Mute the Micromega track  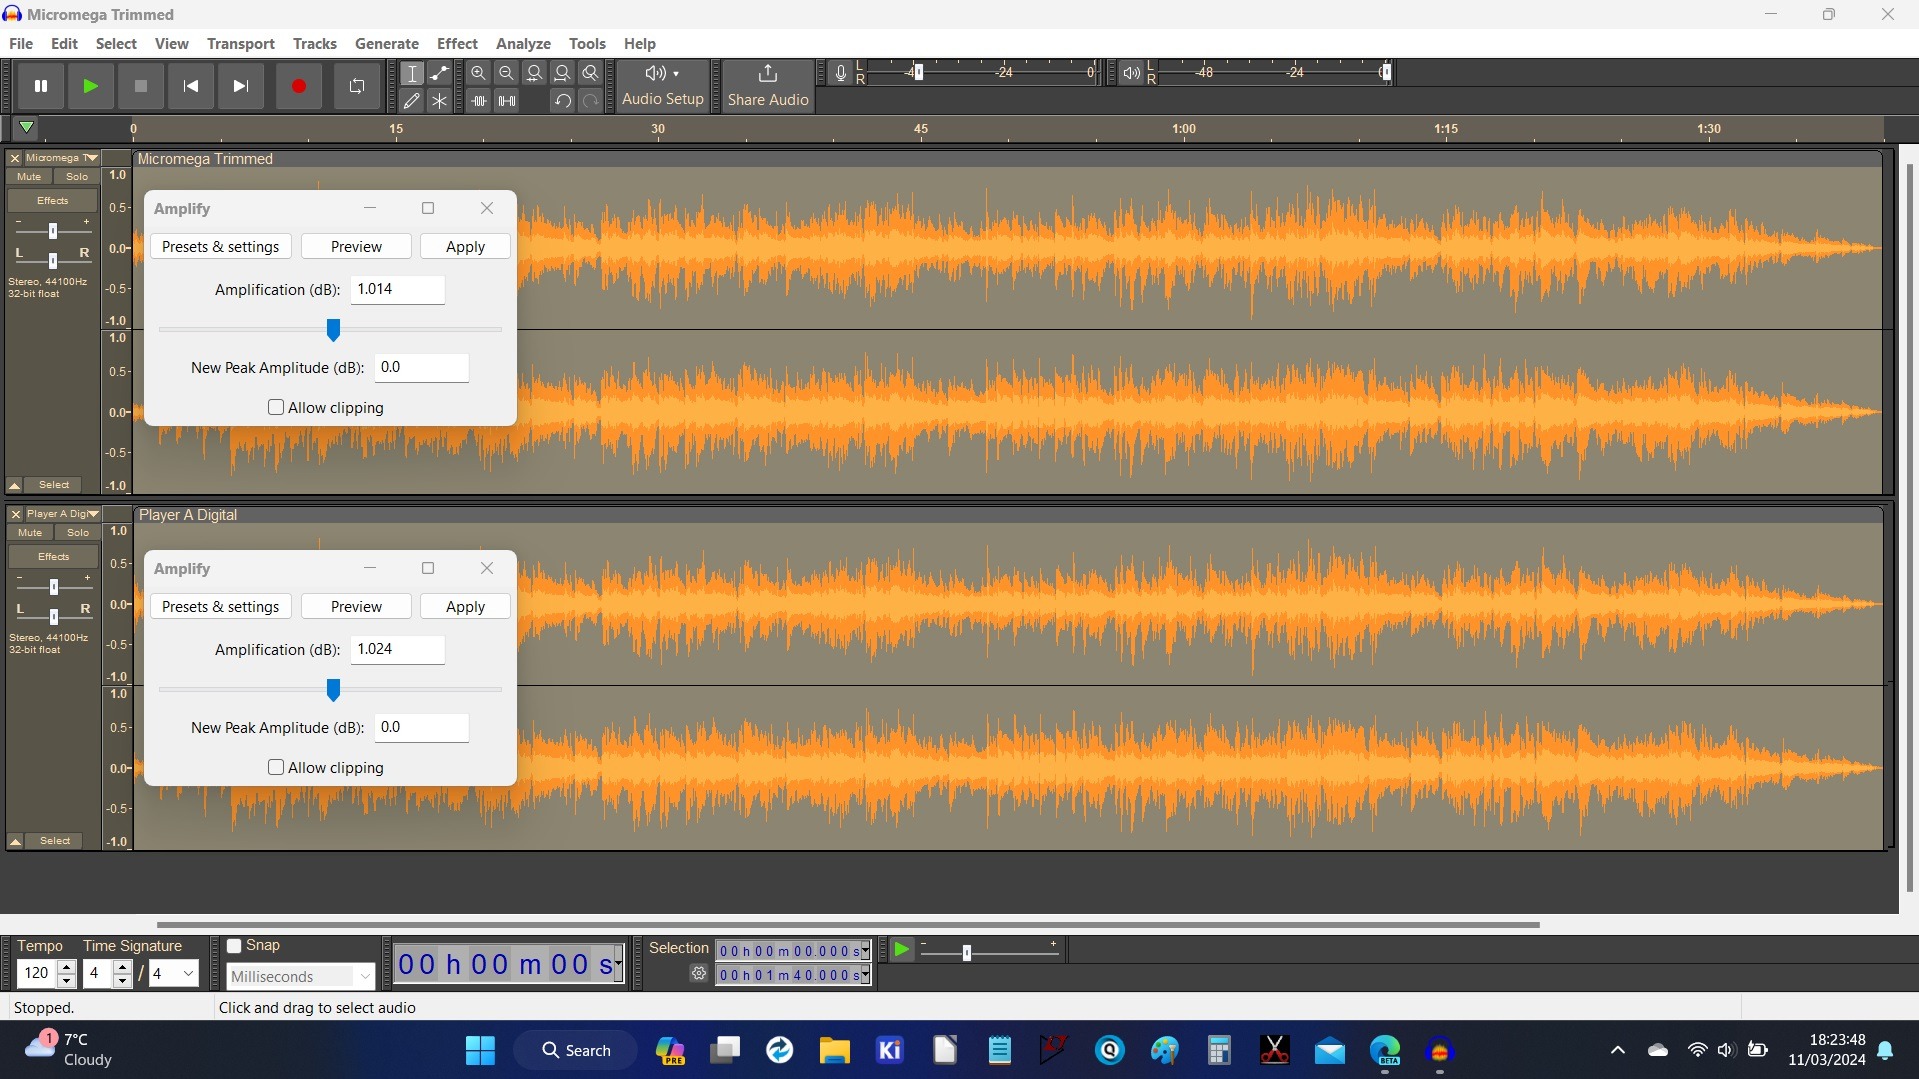(x=29, y=176)
